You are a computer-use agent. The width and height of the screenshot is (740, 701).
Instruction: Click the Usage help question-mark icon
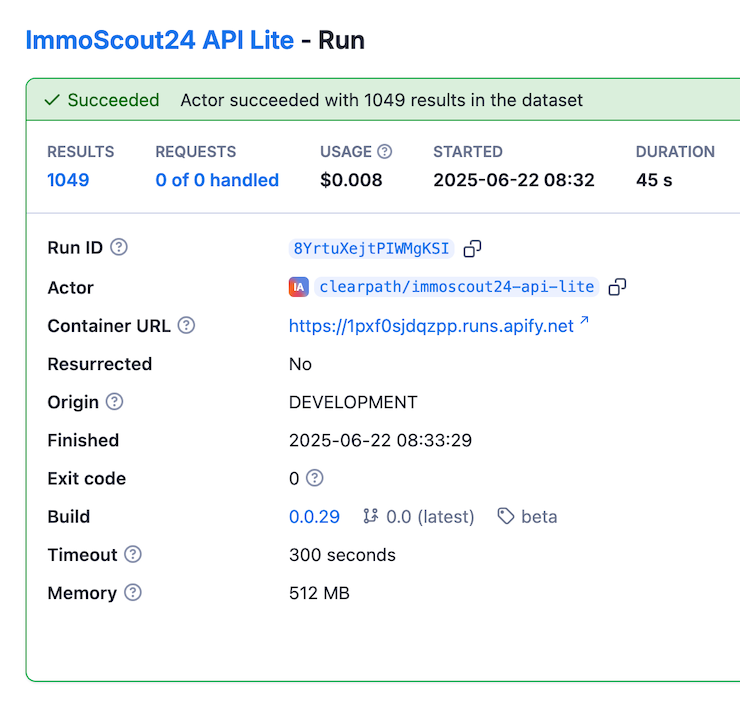(x=385, y=152)
